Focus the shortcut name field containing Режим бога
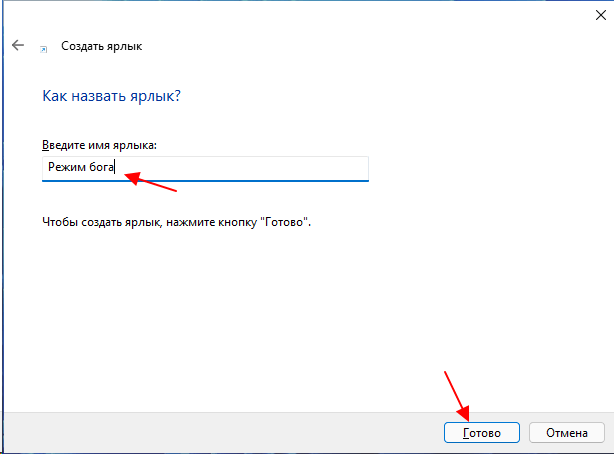This screenshot has width=614, height=454. (205, 169)
